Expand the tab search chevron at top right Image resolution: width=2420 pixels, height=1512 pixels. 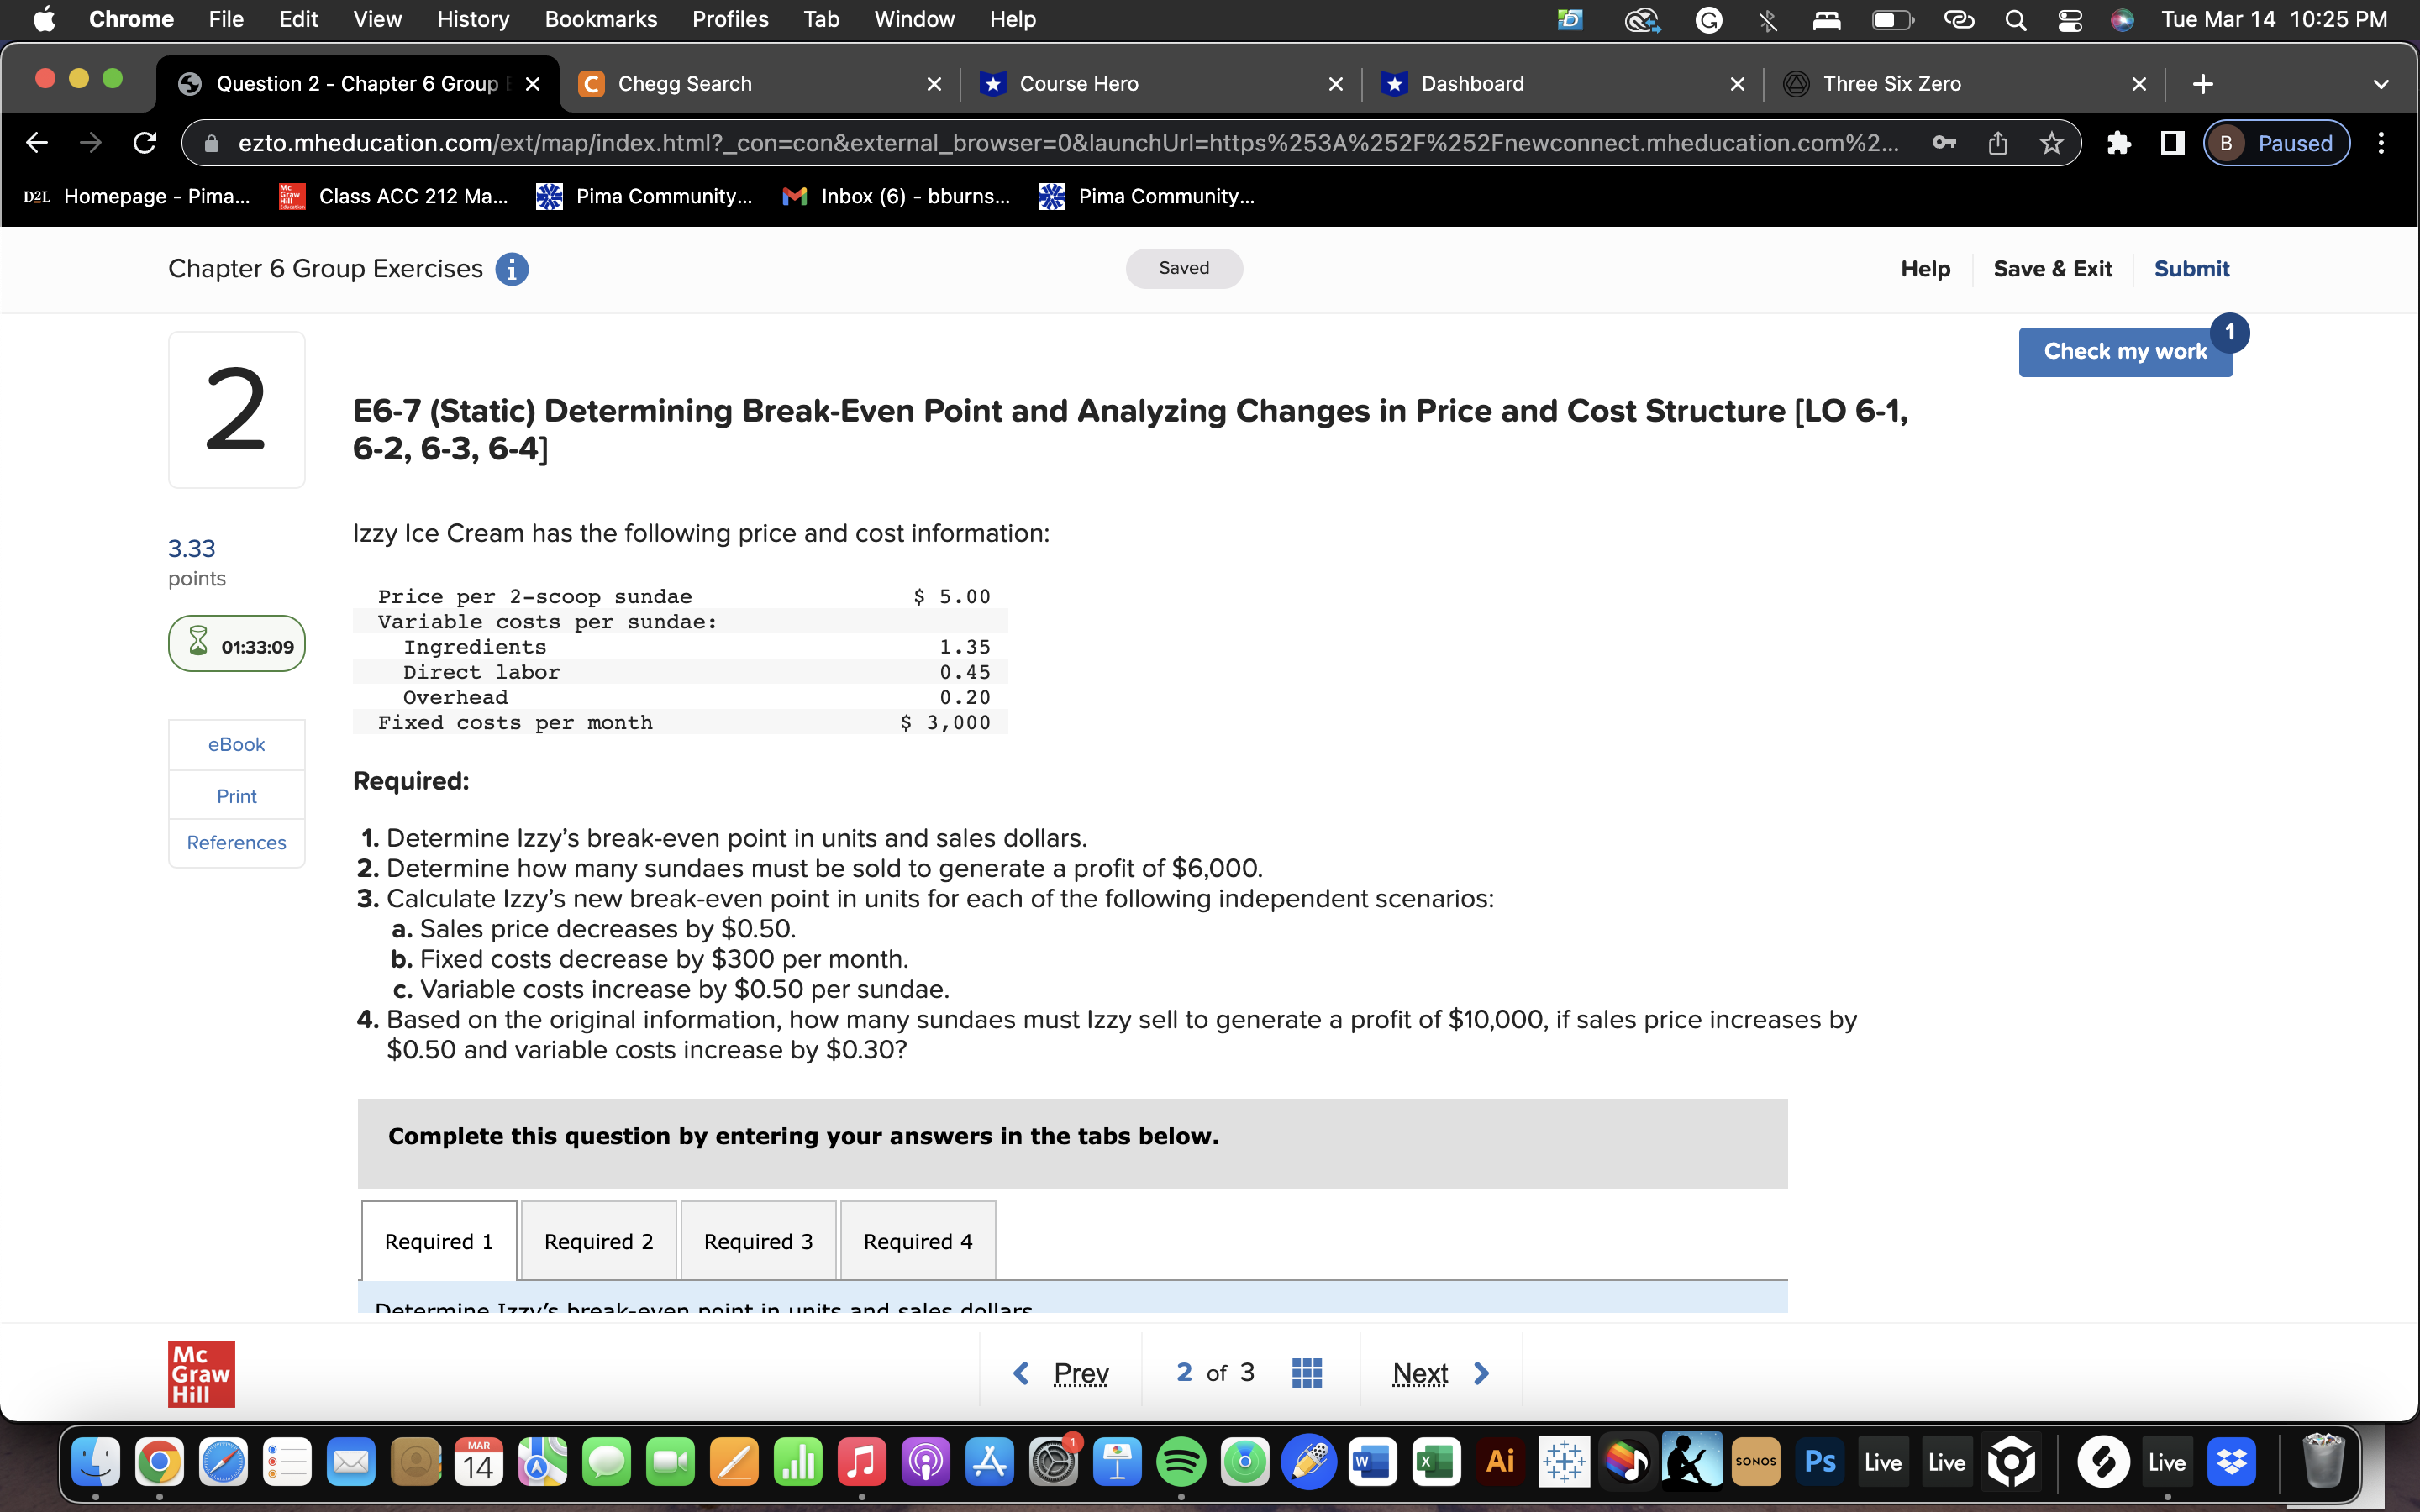(x=2381, y=84)
